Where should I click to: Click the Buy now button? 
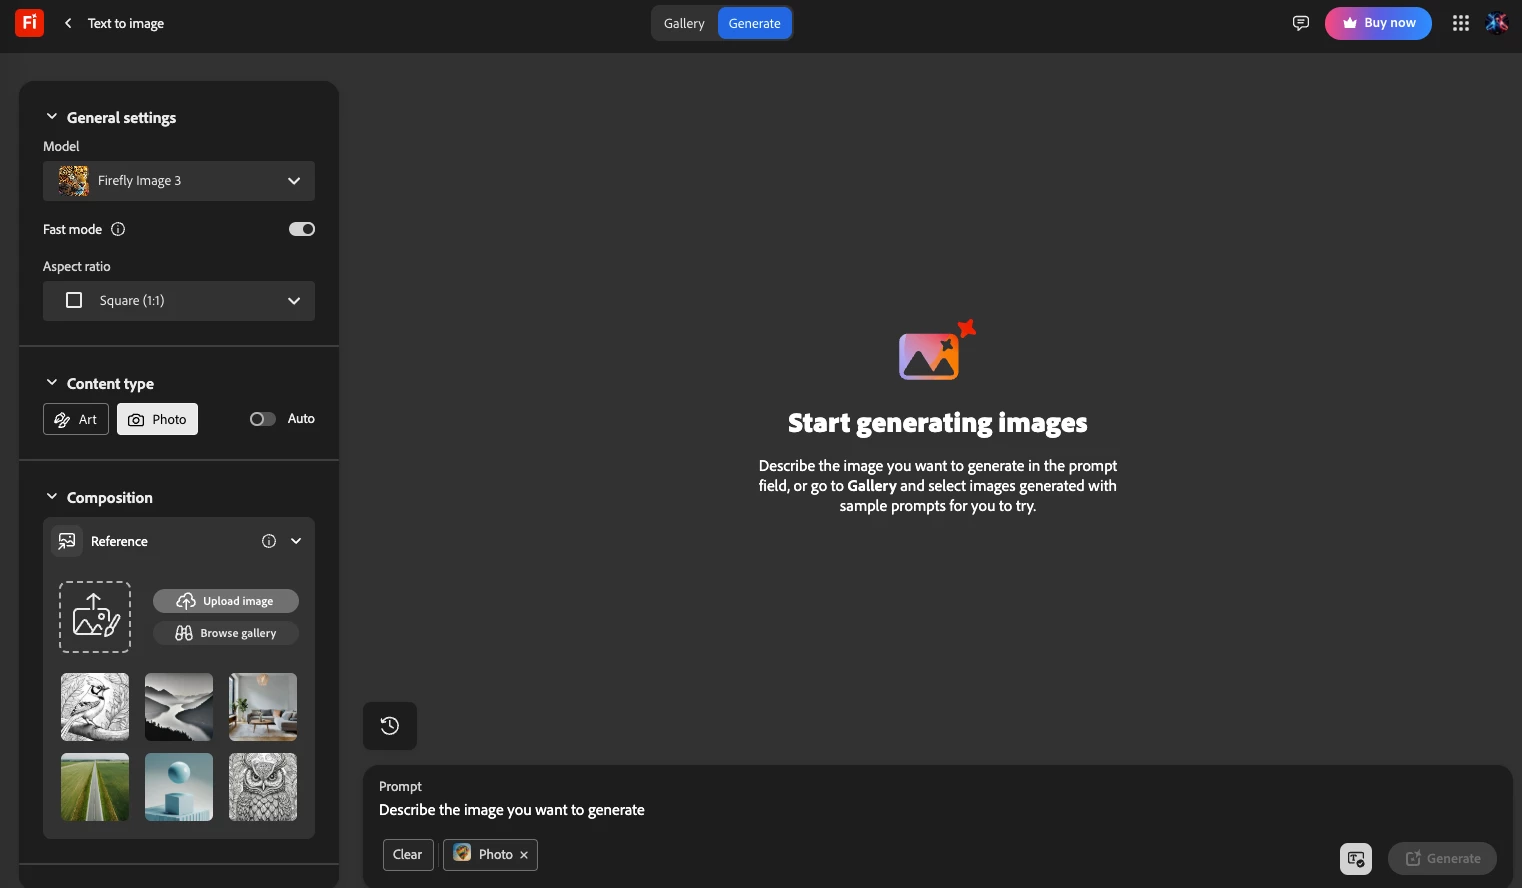1378,23
